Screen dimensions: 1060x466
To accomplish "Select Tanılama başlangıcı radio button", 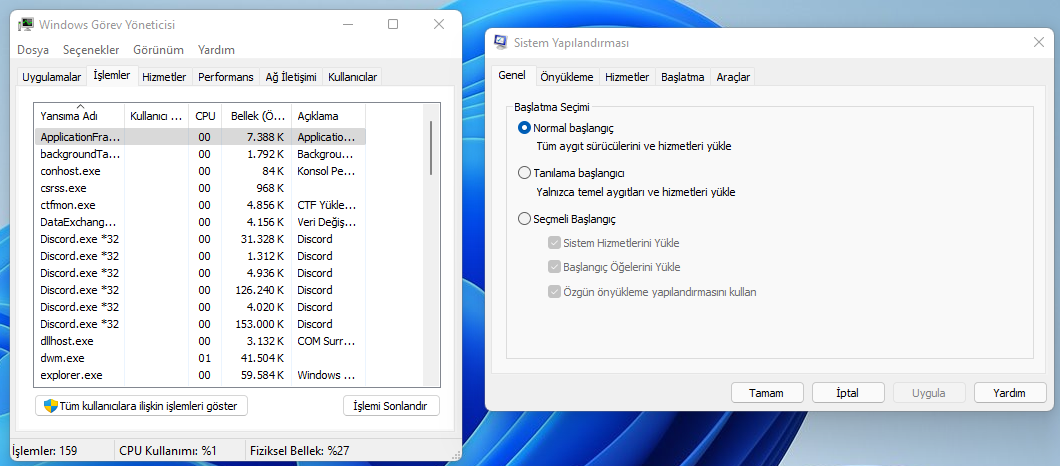I will [524, 173].
